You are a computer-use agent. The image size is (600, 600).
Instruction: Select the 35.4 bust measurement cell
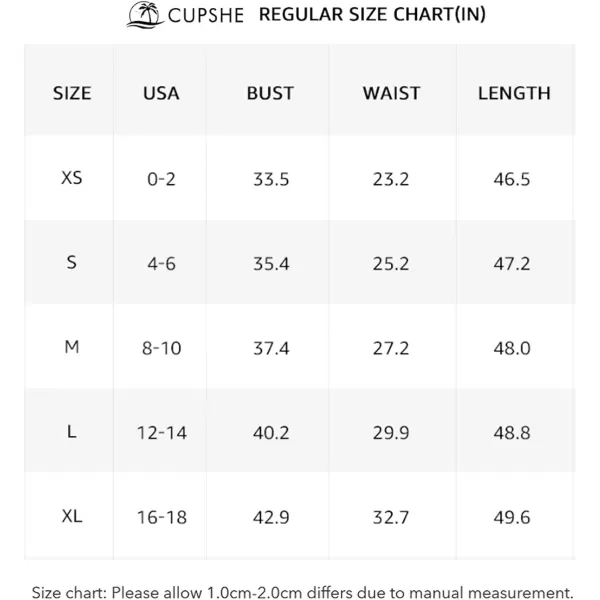point(271,264)
